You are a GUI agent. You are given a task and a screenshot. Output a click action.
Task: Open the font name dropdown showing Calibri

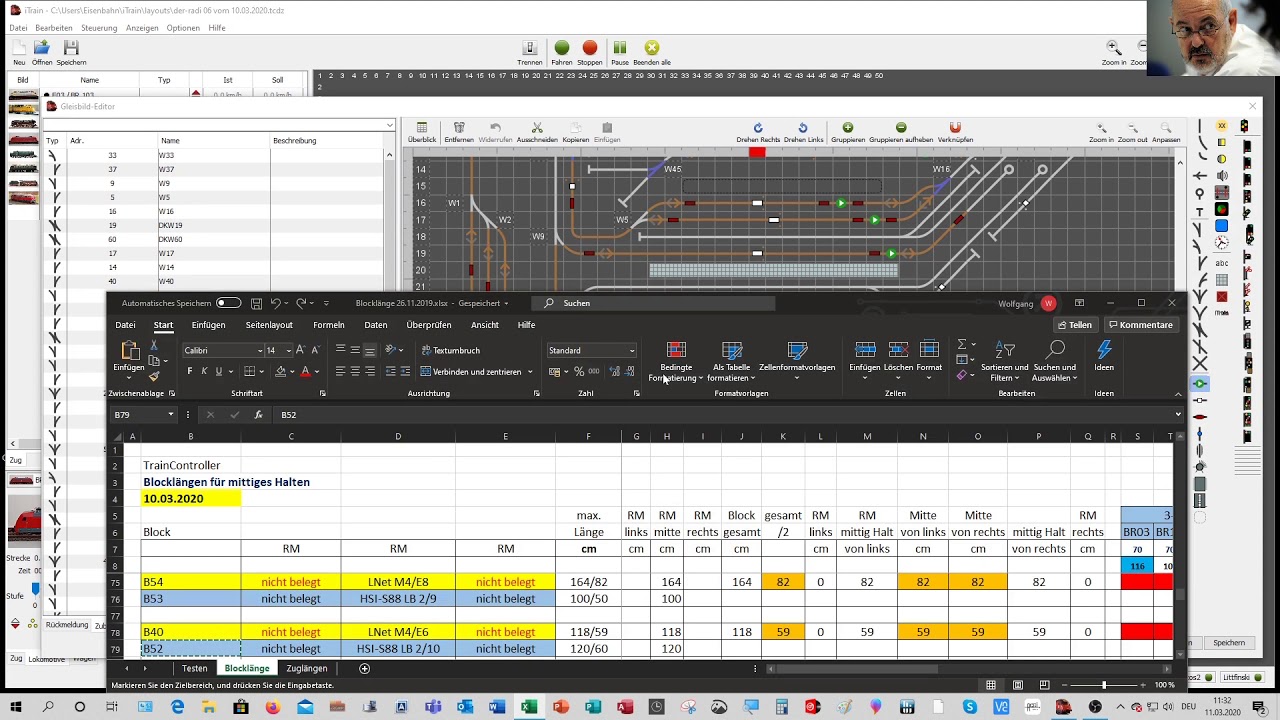tap(259, 350)
